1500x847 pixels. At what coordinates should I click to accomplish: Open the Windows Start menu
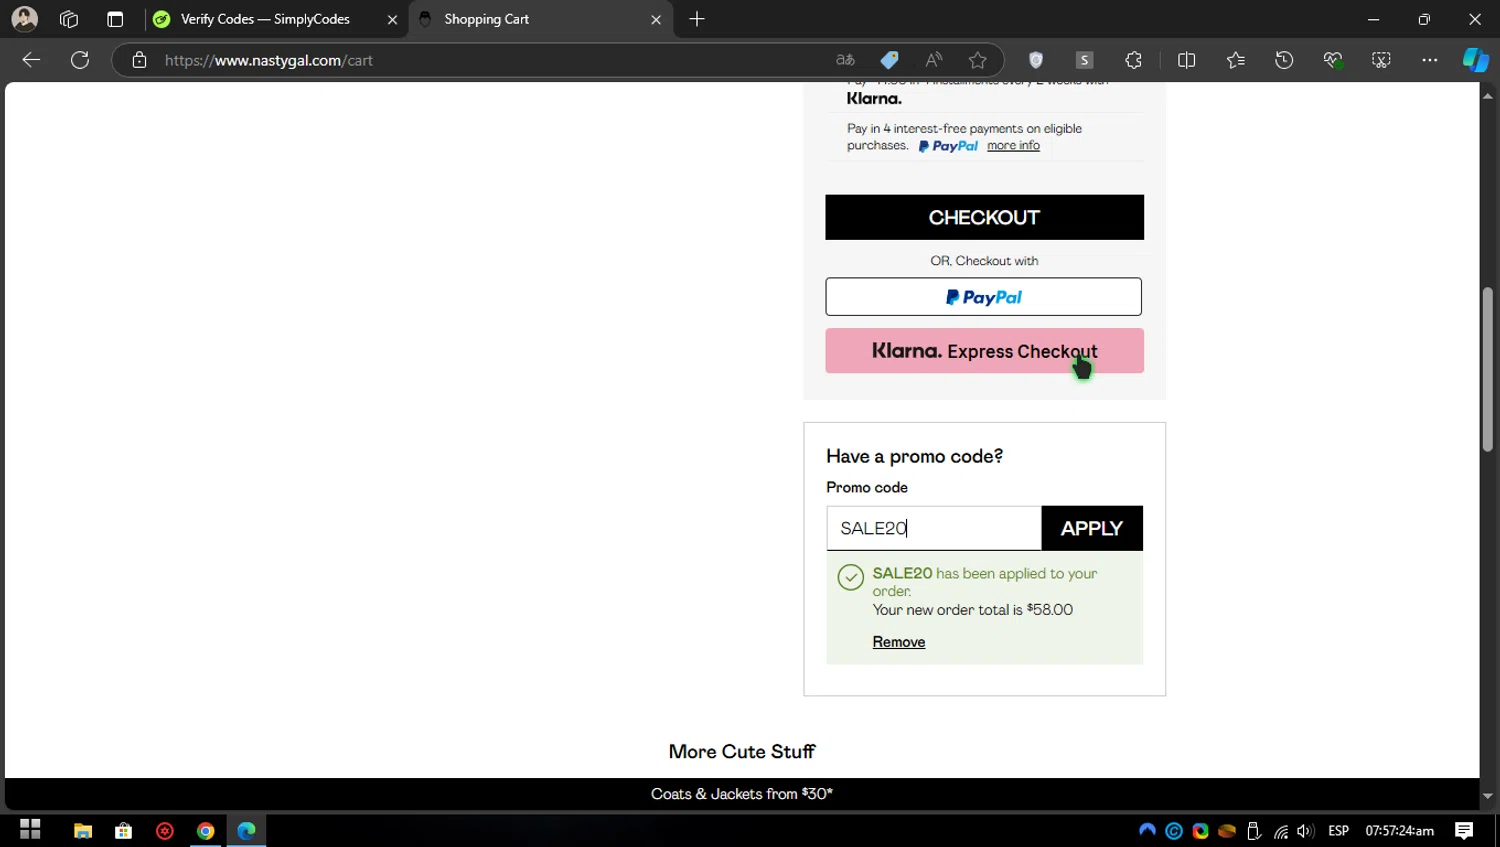(30, 830)
